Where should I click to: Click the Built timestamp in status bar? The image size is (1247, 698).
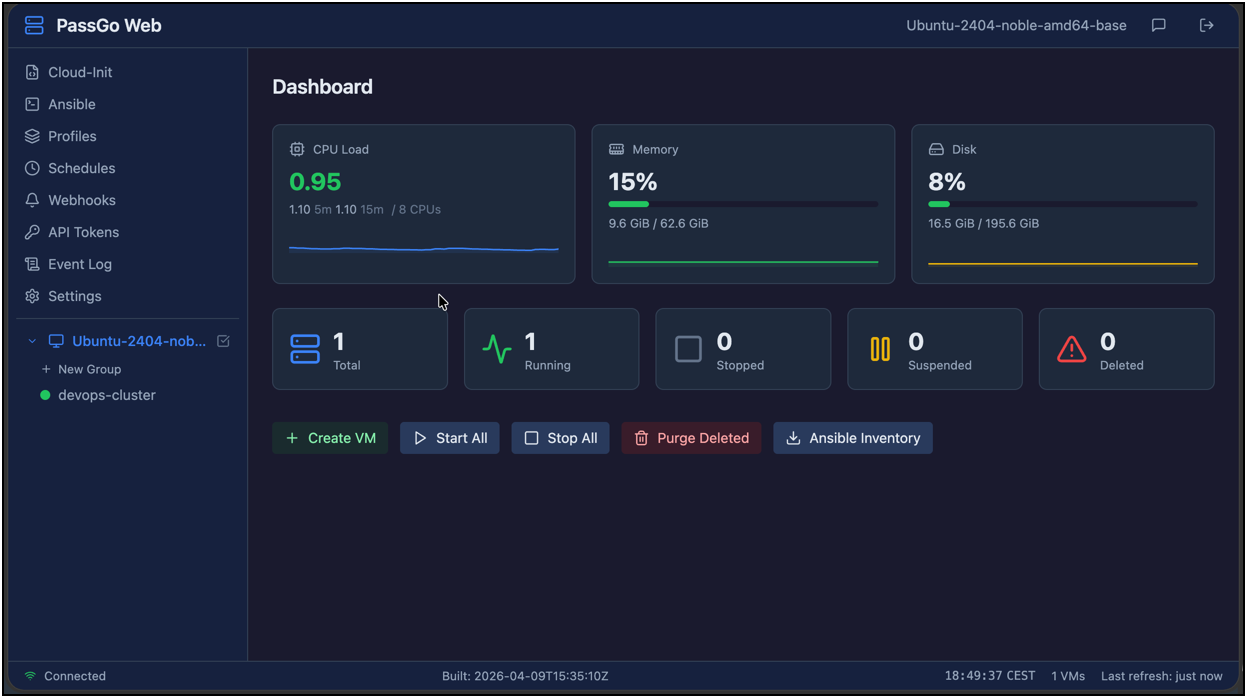pos(525,676)
